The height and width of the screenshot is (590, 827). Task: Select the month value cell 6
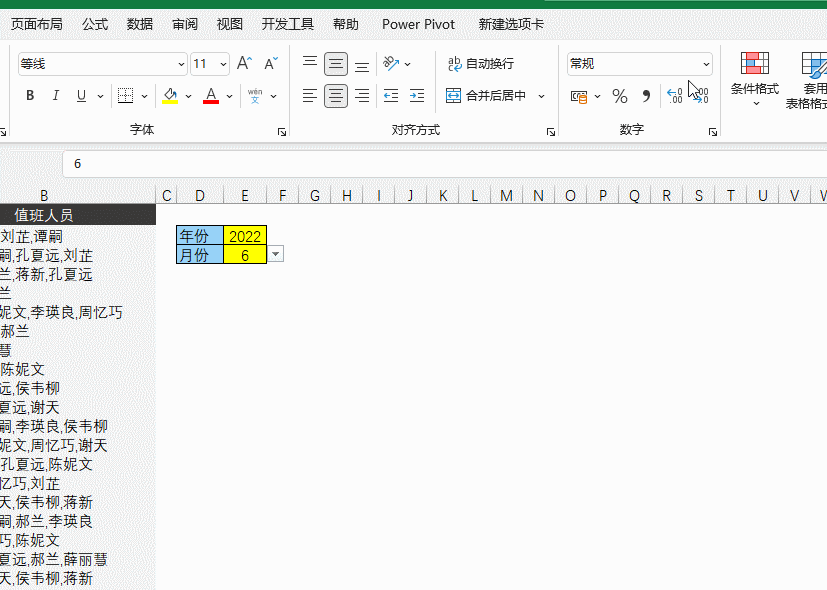245,255
